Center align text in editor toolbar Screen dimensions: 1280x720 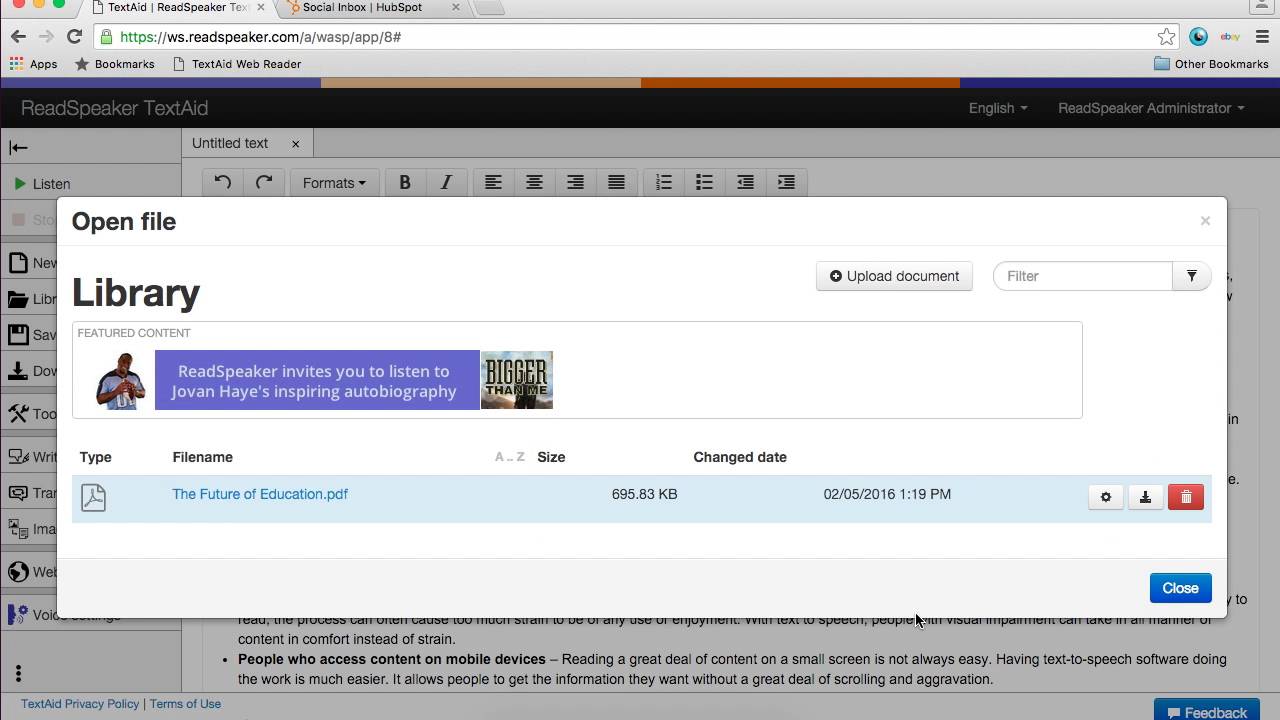click(534, 183)
